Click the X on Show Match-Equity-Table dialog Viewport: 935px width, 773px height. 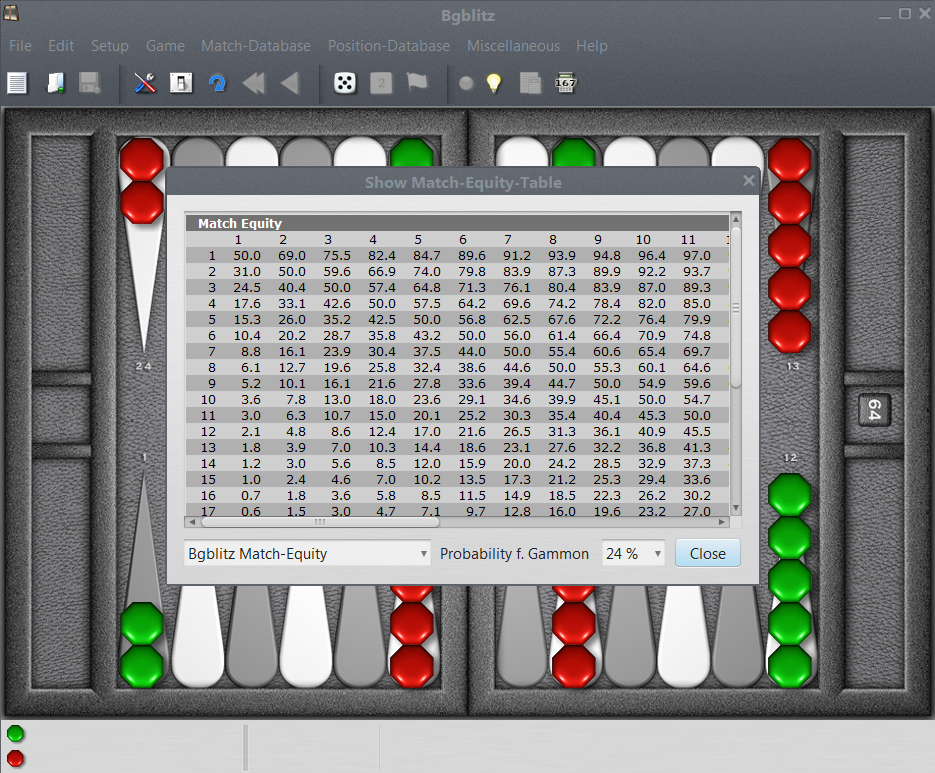click(x=749, y=181)
